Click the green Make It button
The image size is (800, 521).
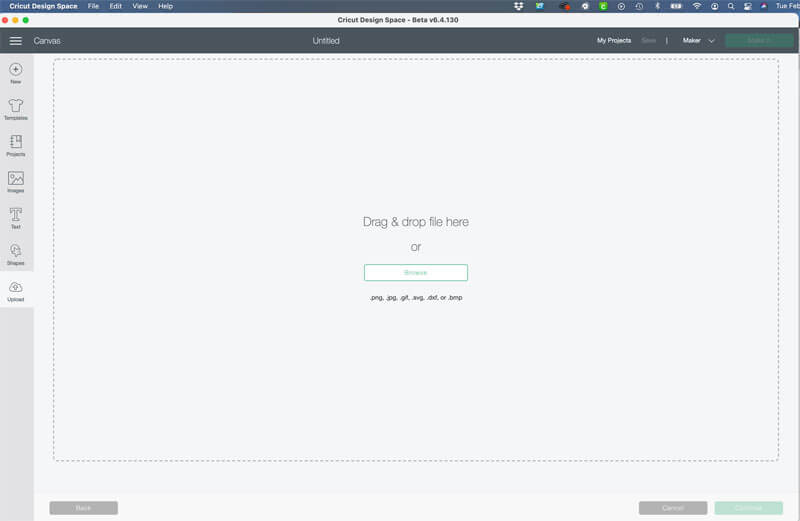(759, 40)
